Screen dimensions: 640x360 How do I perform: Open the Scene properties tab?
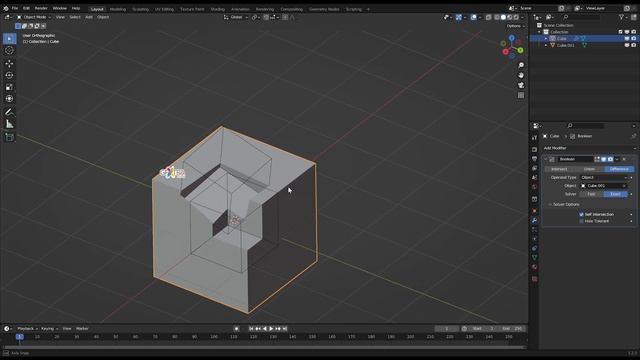535,177
